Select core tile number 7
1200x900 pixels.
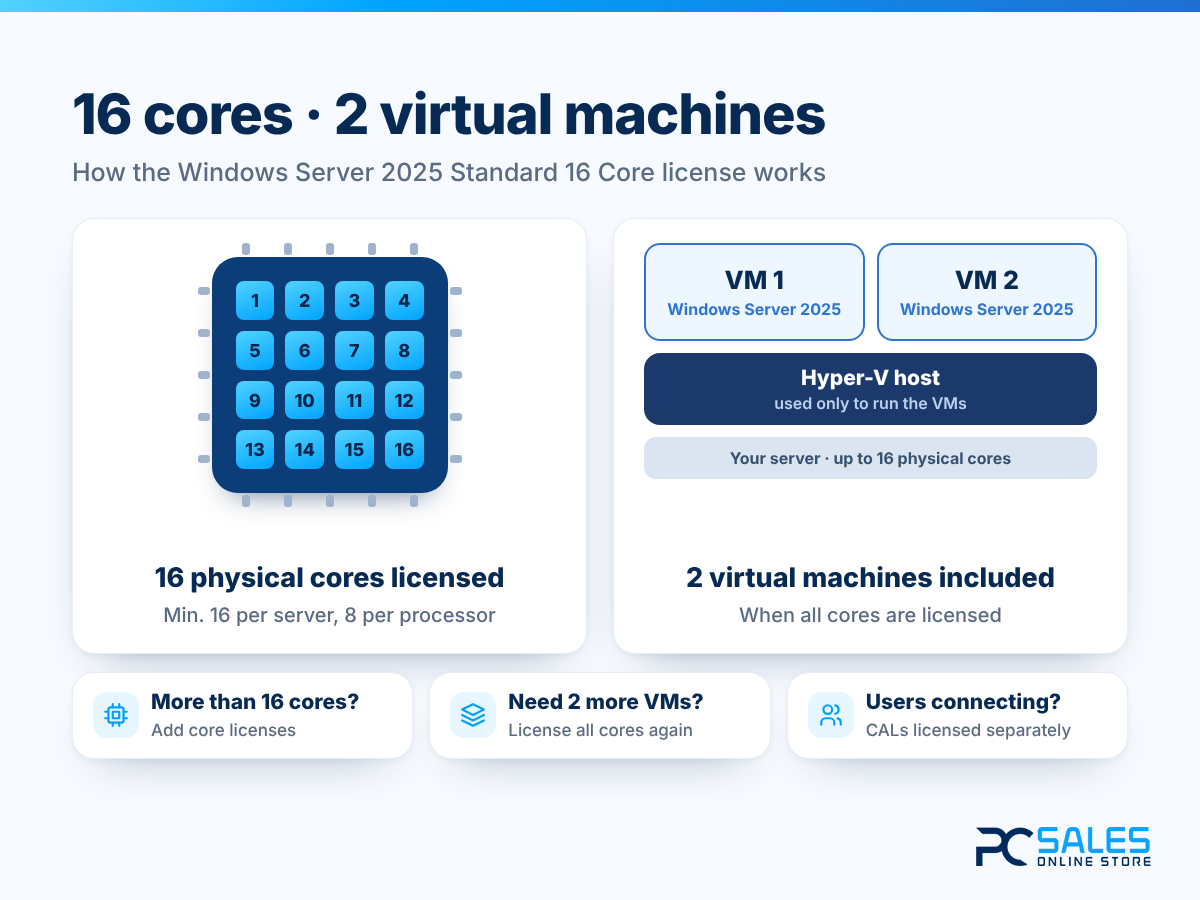tap(354, 350)
